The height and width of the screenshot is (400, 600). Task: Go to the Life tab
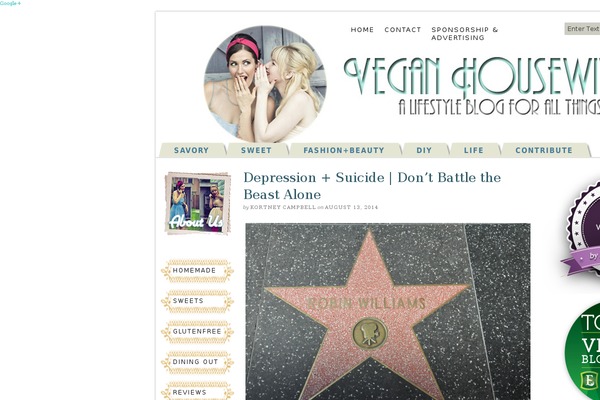(473, 150)
